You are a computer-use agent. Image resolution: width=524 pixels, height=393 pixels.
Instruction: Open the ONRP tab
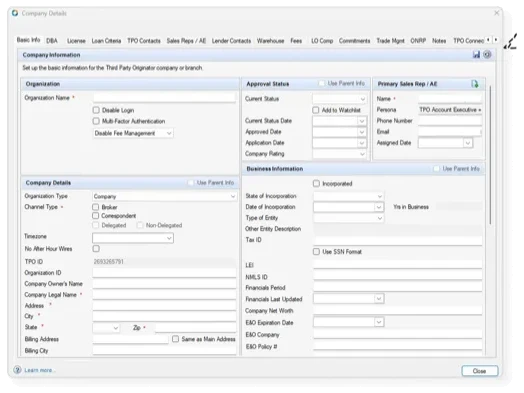(x=418, y=41)
